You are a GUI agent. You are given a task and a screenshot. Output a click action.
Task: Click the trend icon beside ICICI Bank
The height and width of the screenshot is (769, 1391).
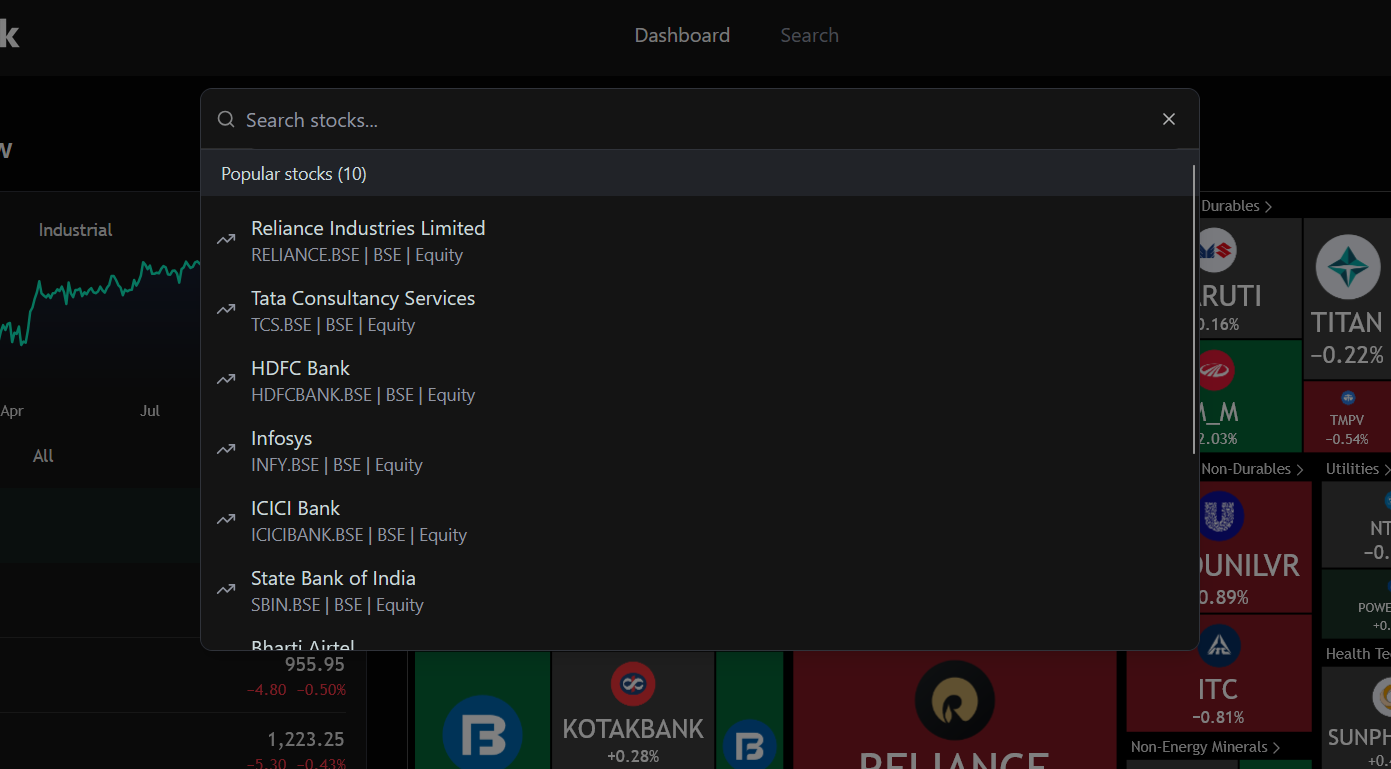pos(227,519)
